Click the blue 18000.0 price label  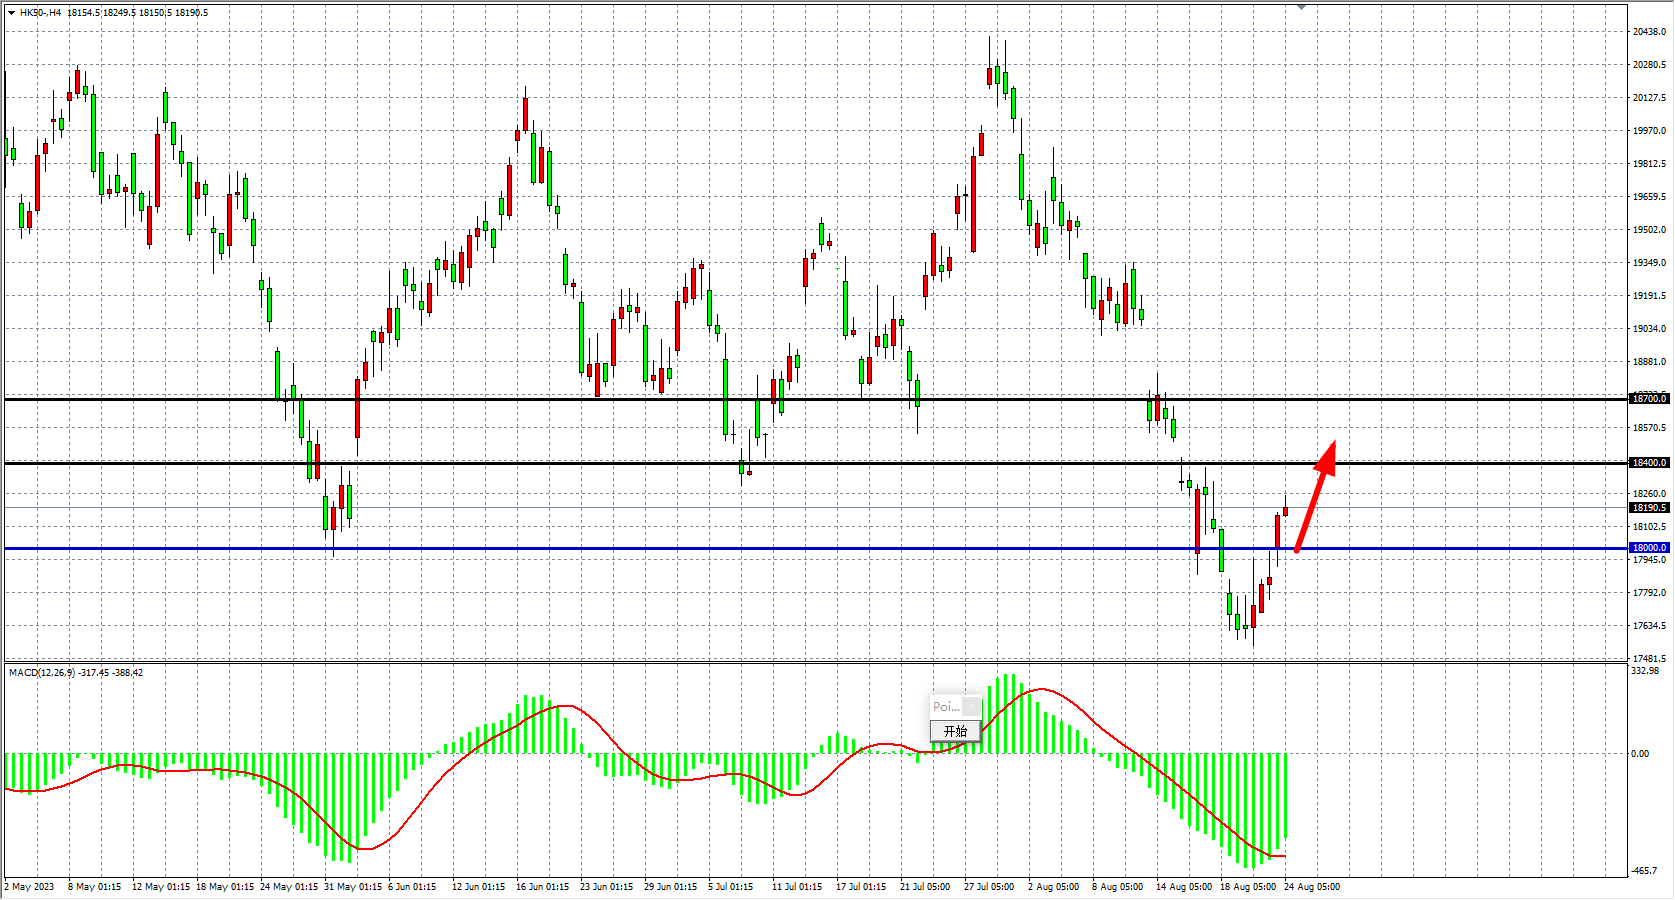click(1649, 548)
